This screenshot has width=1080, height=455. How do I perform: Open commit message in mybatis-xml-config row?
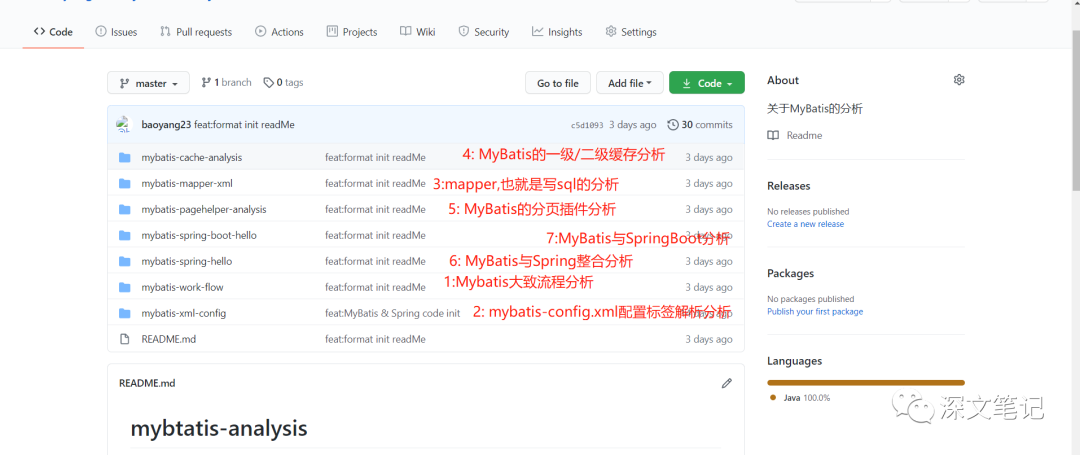[x=393, y=313]
